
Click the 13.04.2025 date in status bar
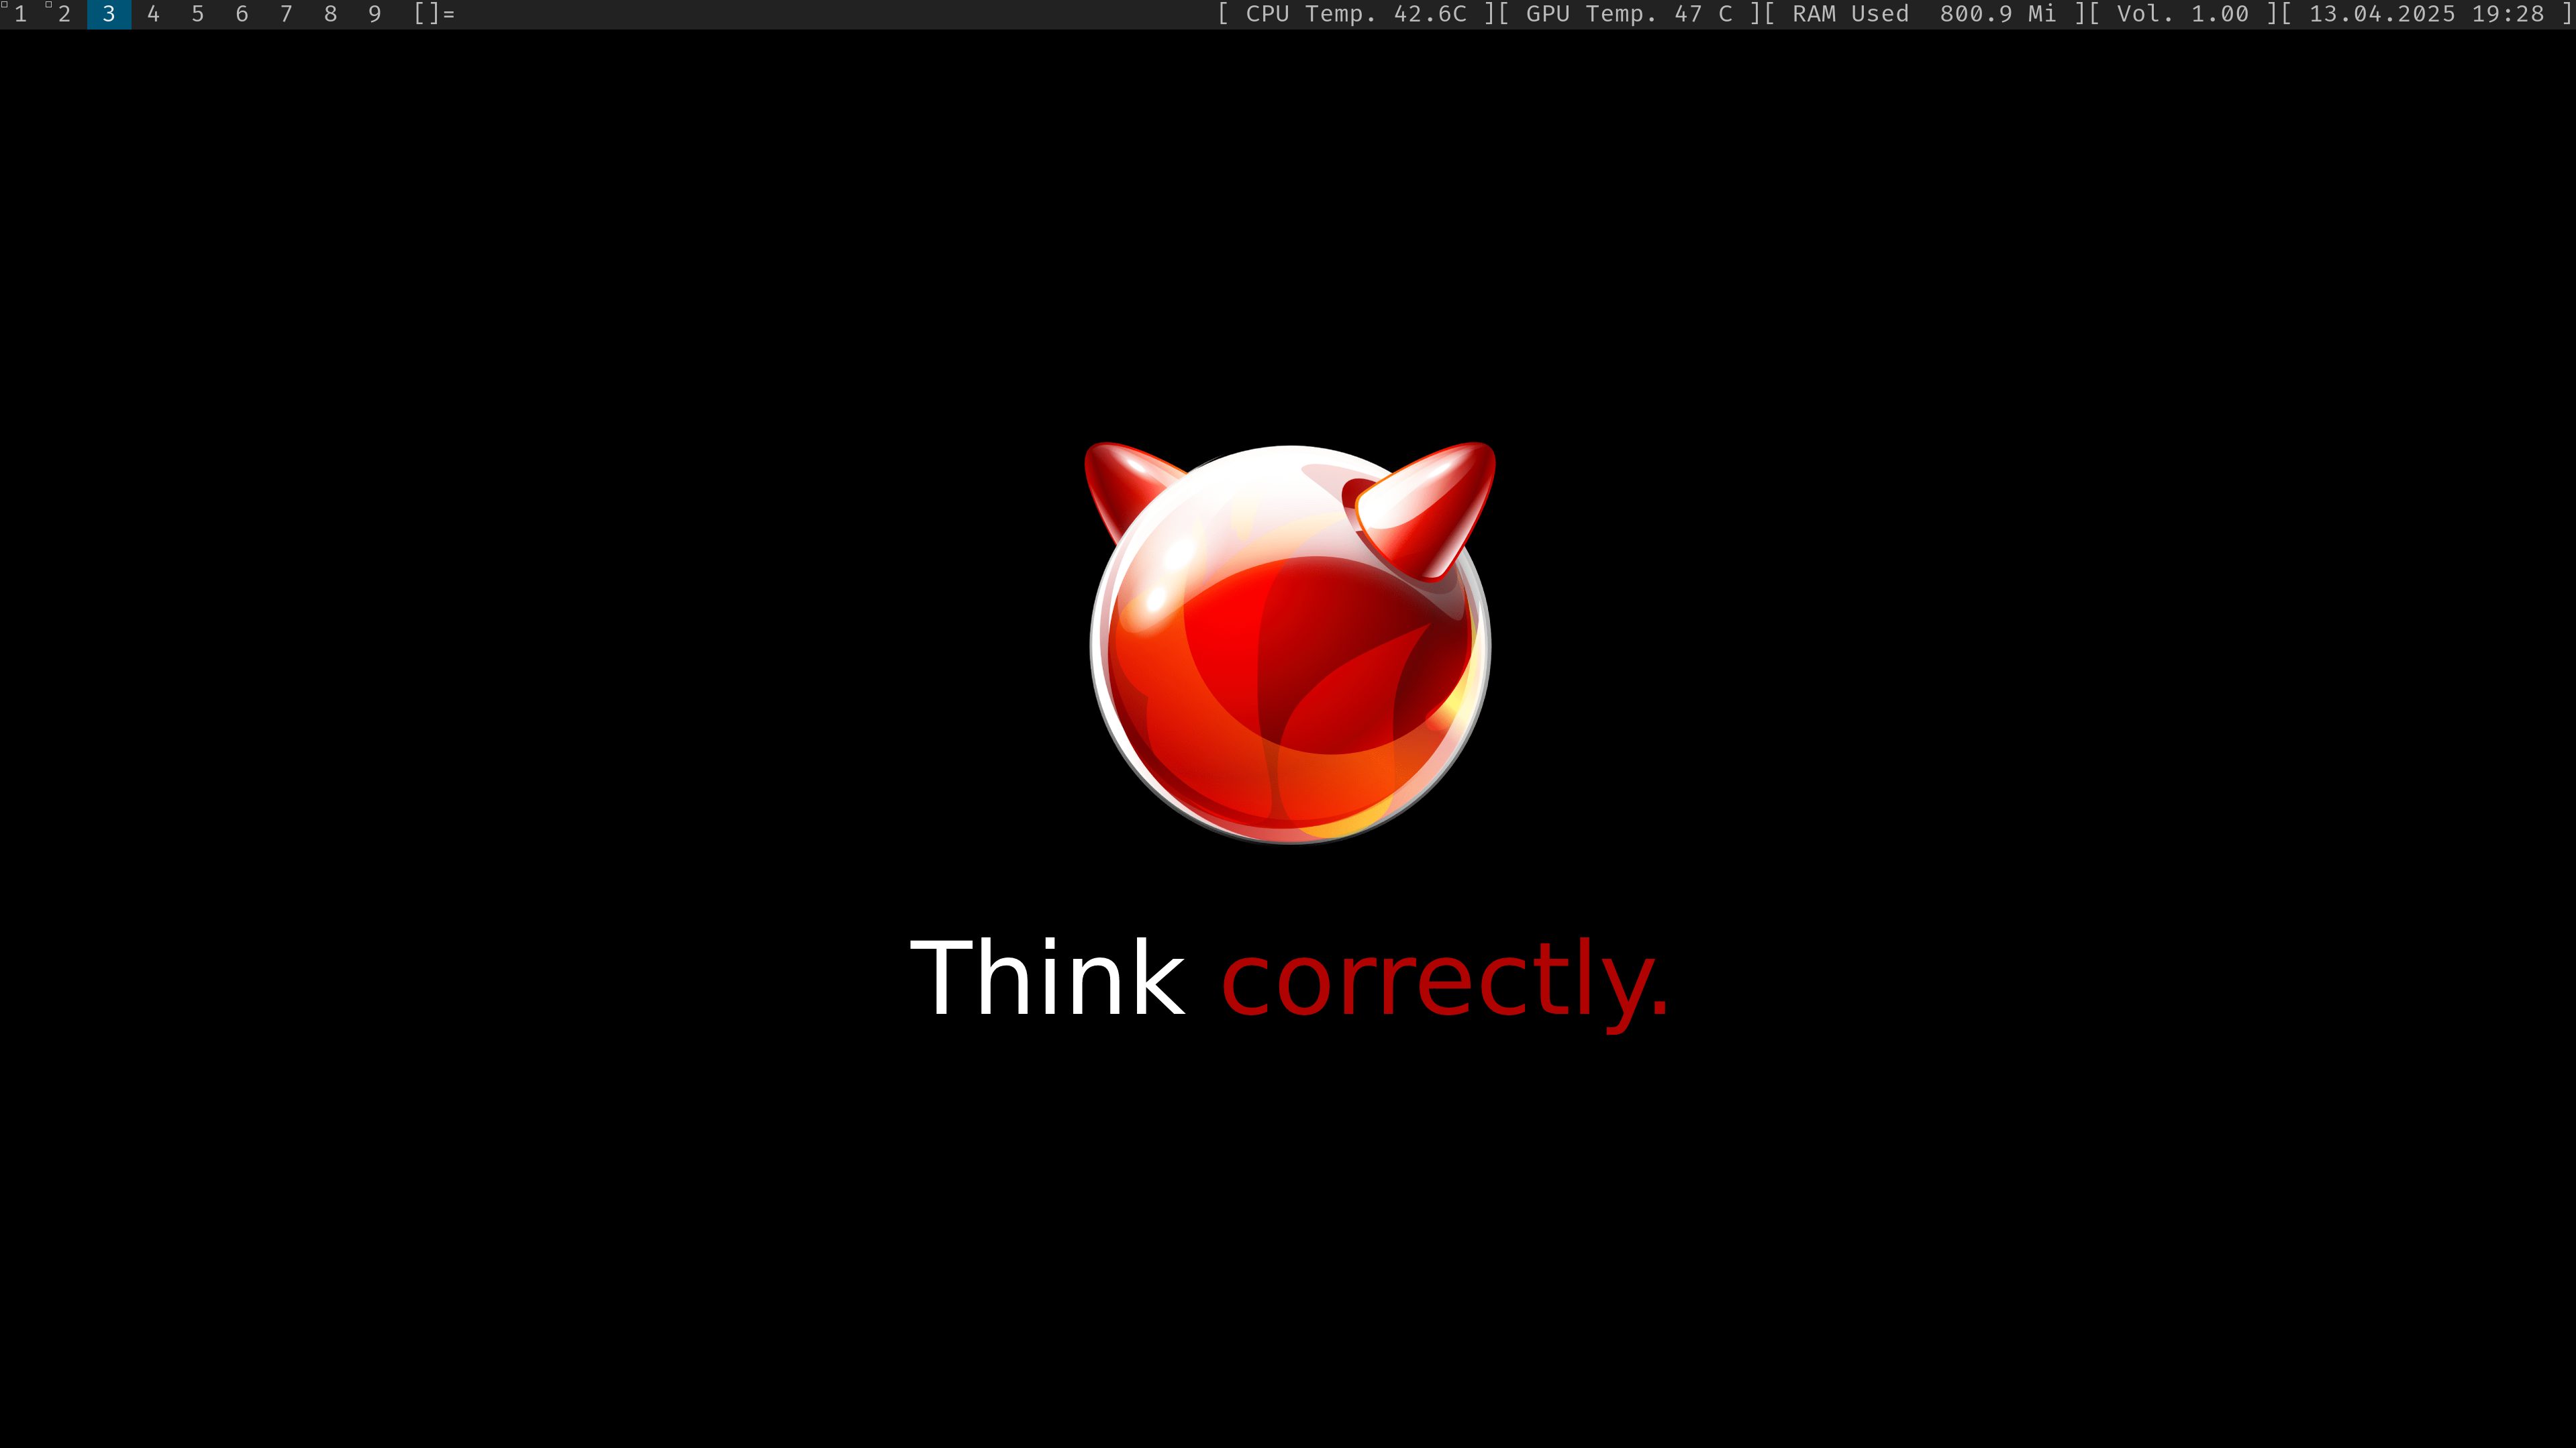point(2381,14)
